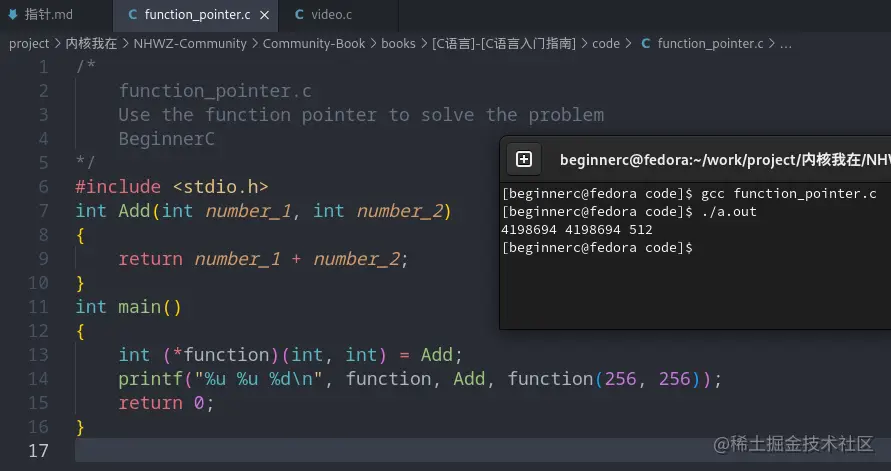Image resolution: width=891 pixels, height=471 pixels.
Task: Click 'Add' function name on line 7
Action: 134,211
